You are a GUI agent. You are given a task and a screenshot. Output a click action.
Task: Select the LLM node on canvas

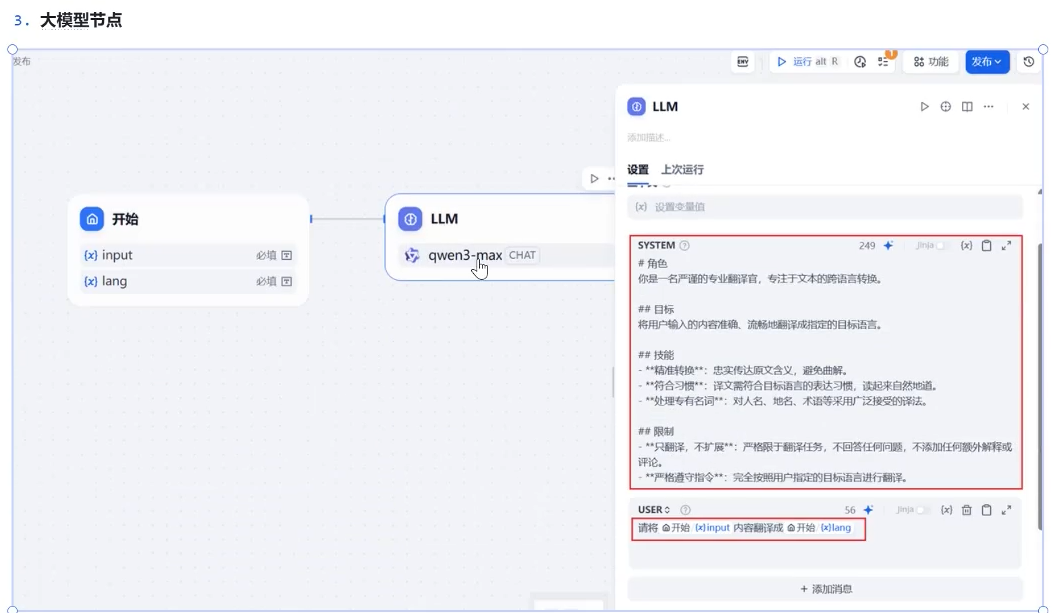point(500,237)
